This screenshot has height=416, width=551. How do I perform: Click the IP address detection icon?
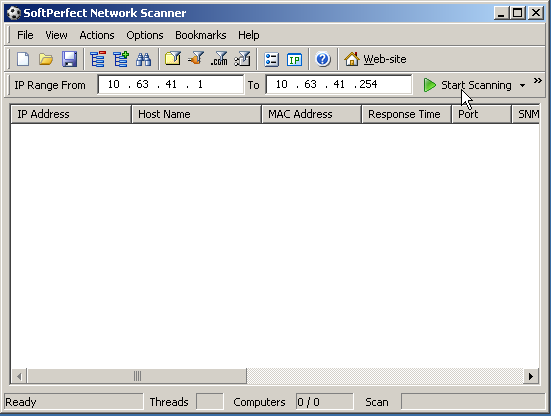294,59
